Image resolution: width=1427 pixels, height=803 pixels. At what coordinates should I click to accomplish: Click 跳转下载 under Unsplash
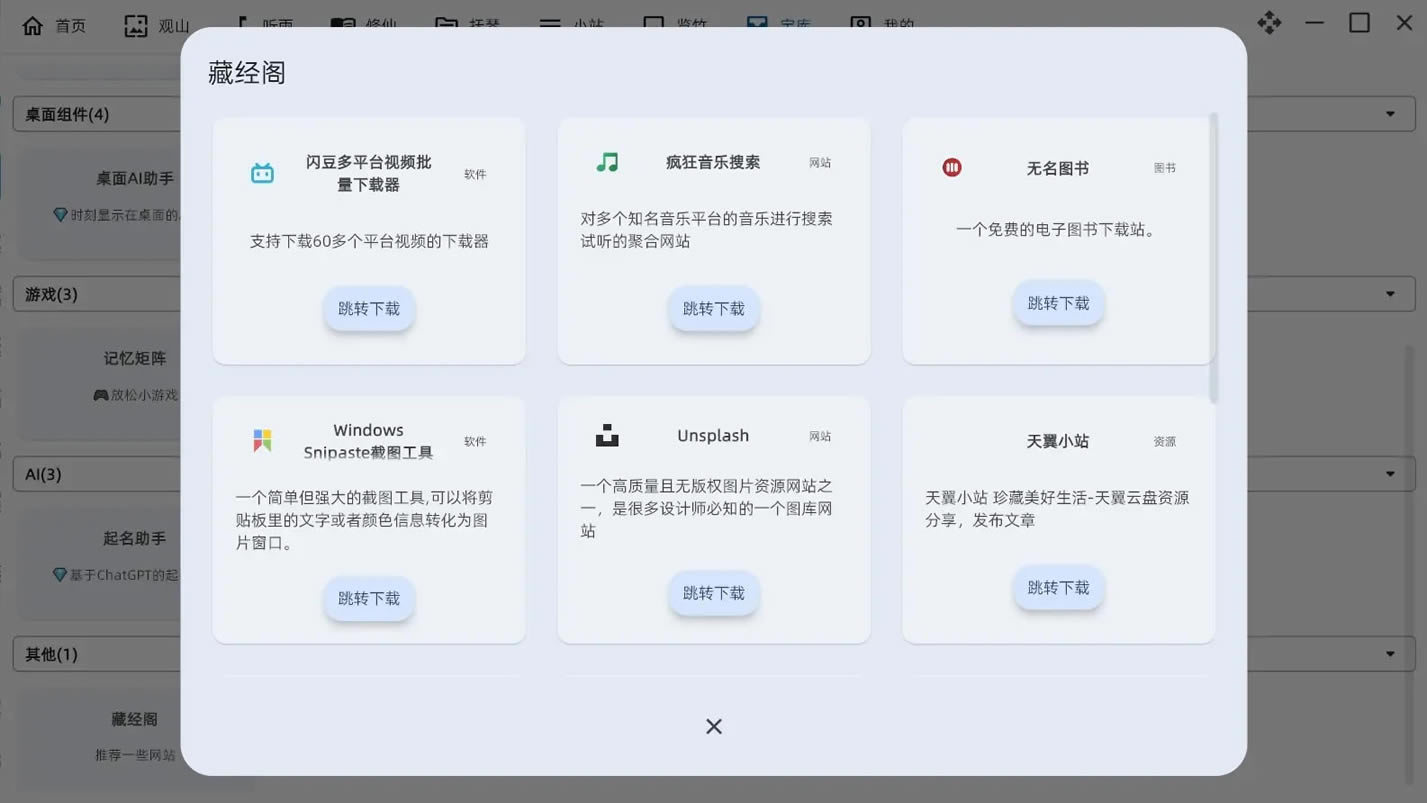714,593
